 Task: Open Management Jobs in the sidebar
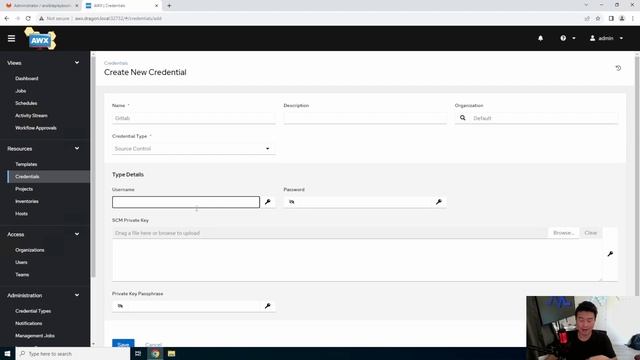point(35,336)
